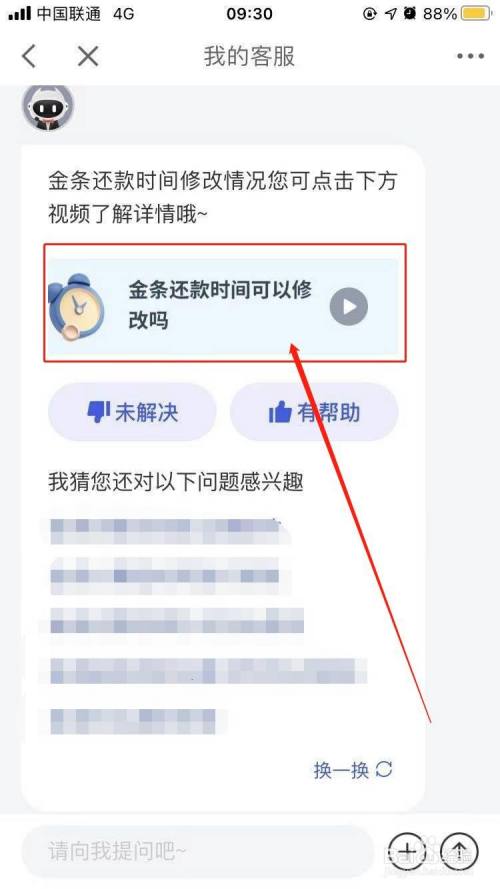Tap the up-arrow send button

460,851
